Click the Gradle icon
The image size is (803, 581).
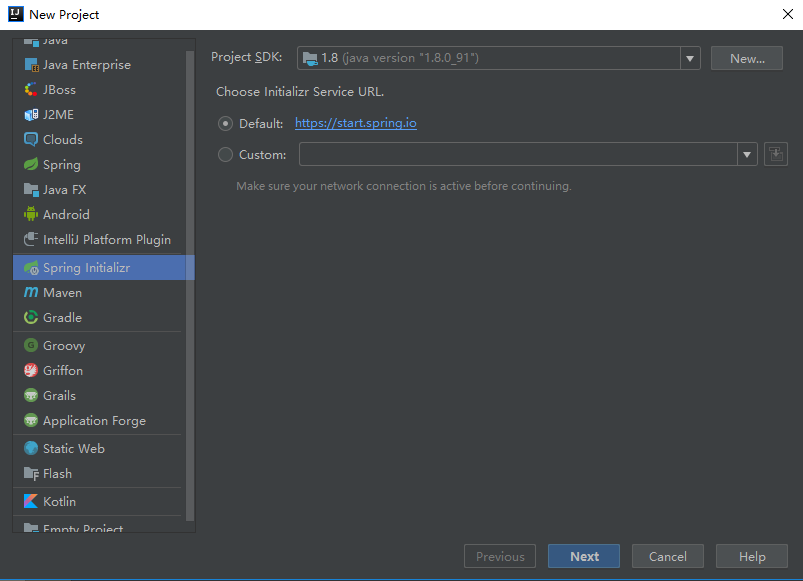pos(31,317)
